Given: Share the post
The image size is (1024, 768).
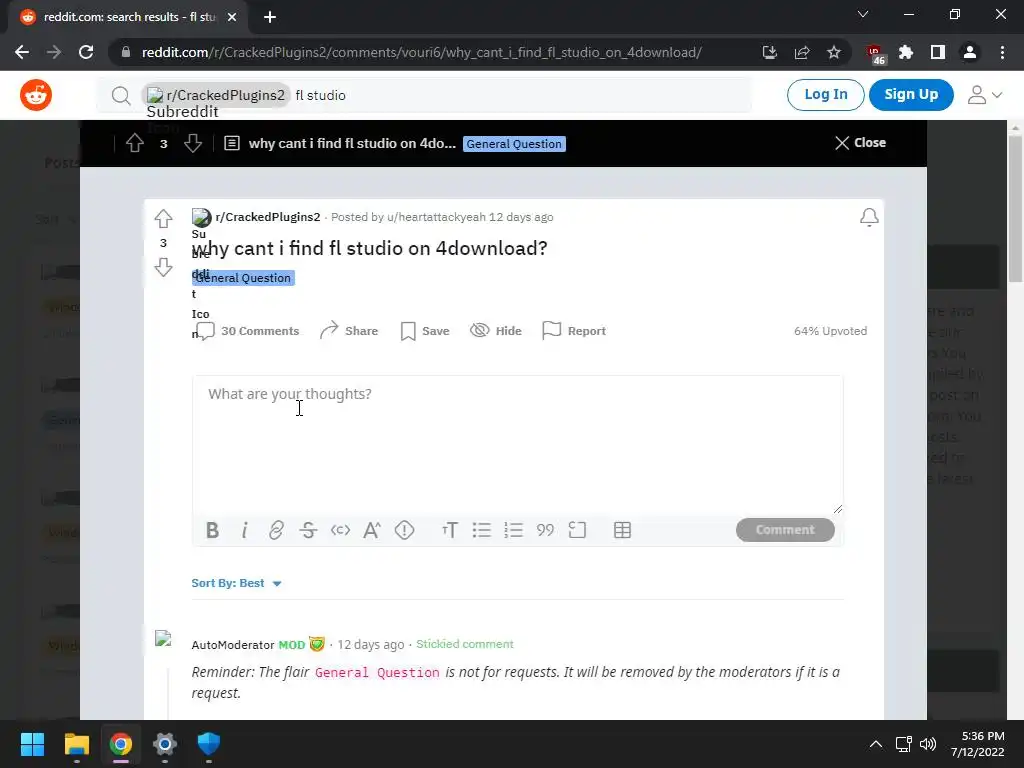Looking at the screenshot, I should (x=349, y=331).
